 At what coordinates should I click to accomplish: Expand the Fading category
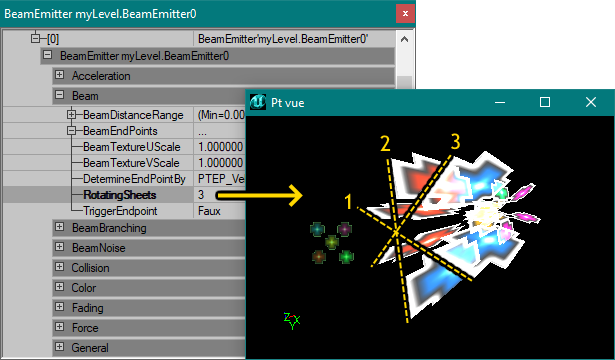tap(59, 307)
